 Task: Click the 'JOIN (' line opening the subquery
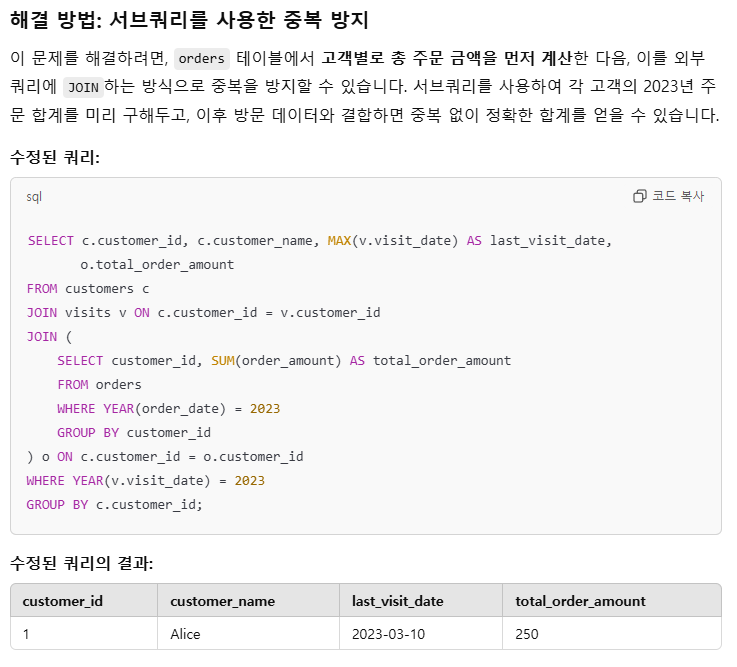pyautogui.click(x=49, y=337)
